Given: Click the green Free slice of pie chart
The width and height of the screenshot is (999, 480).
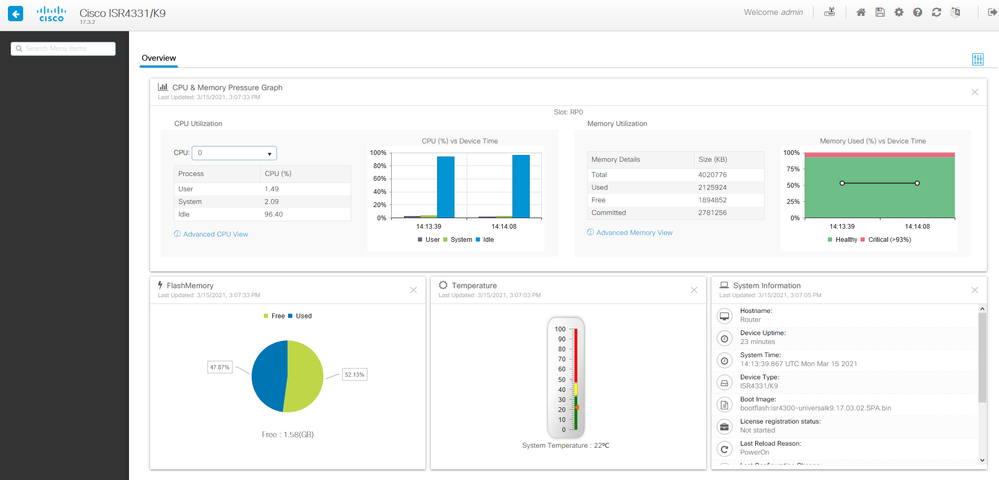Looking at the screenshot, I should pos(306,376).
